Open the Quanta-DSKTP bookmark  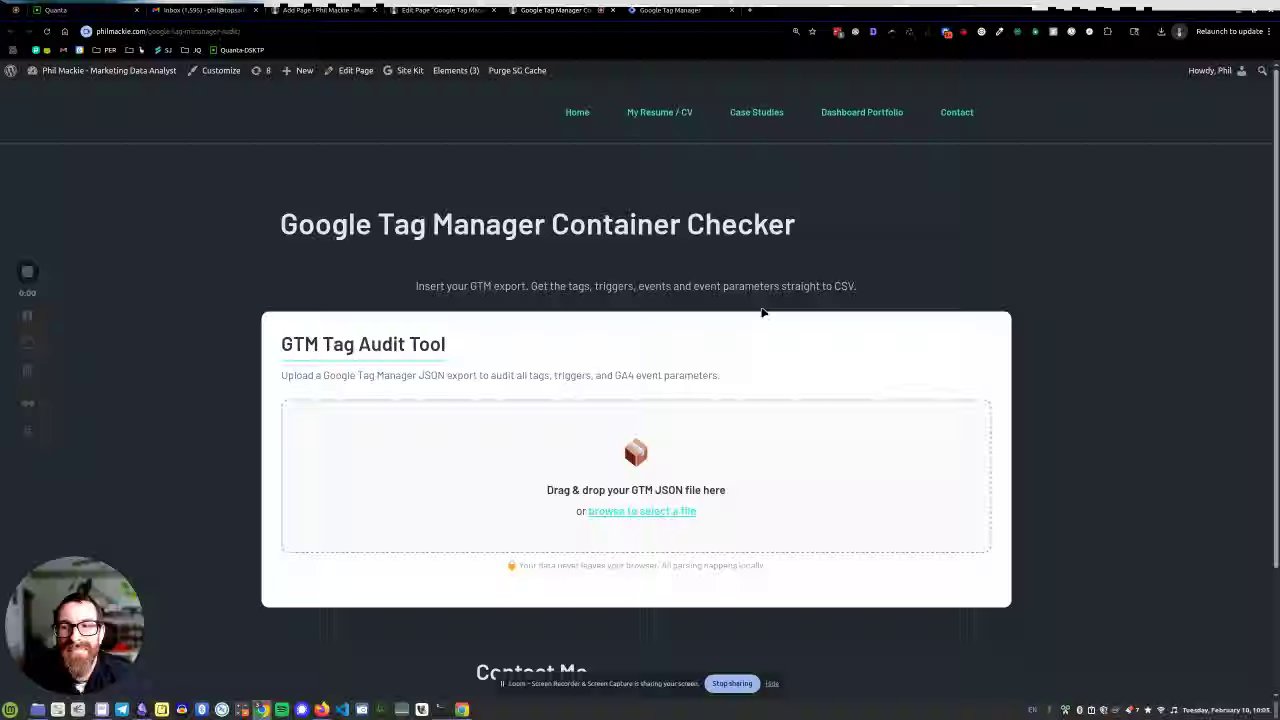(x=237, y=50)
